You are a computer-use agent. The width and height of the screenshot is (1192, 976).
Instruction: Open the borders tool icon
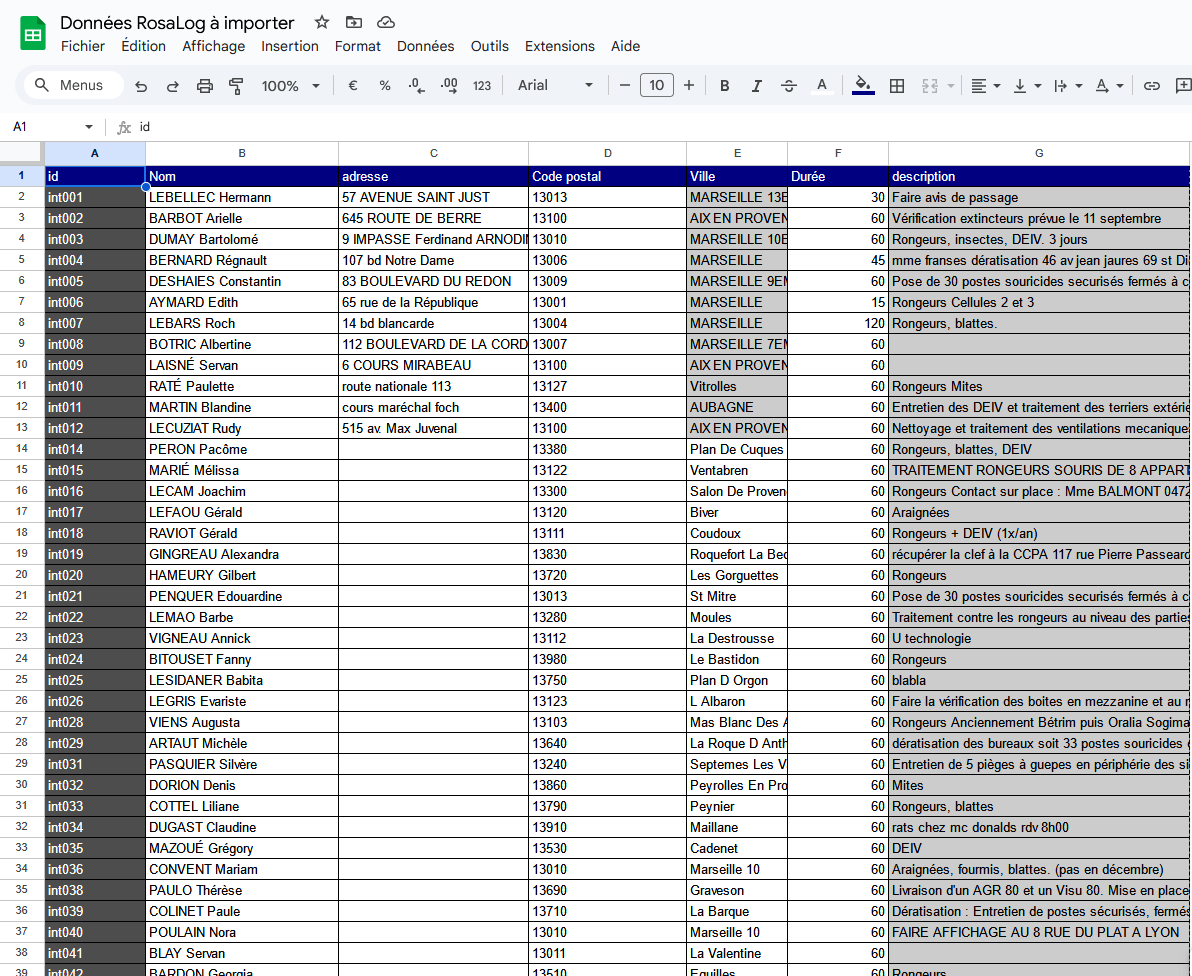[x=897, y=86]
